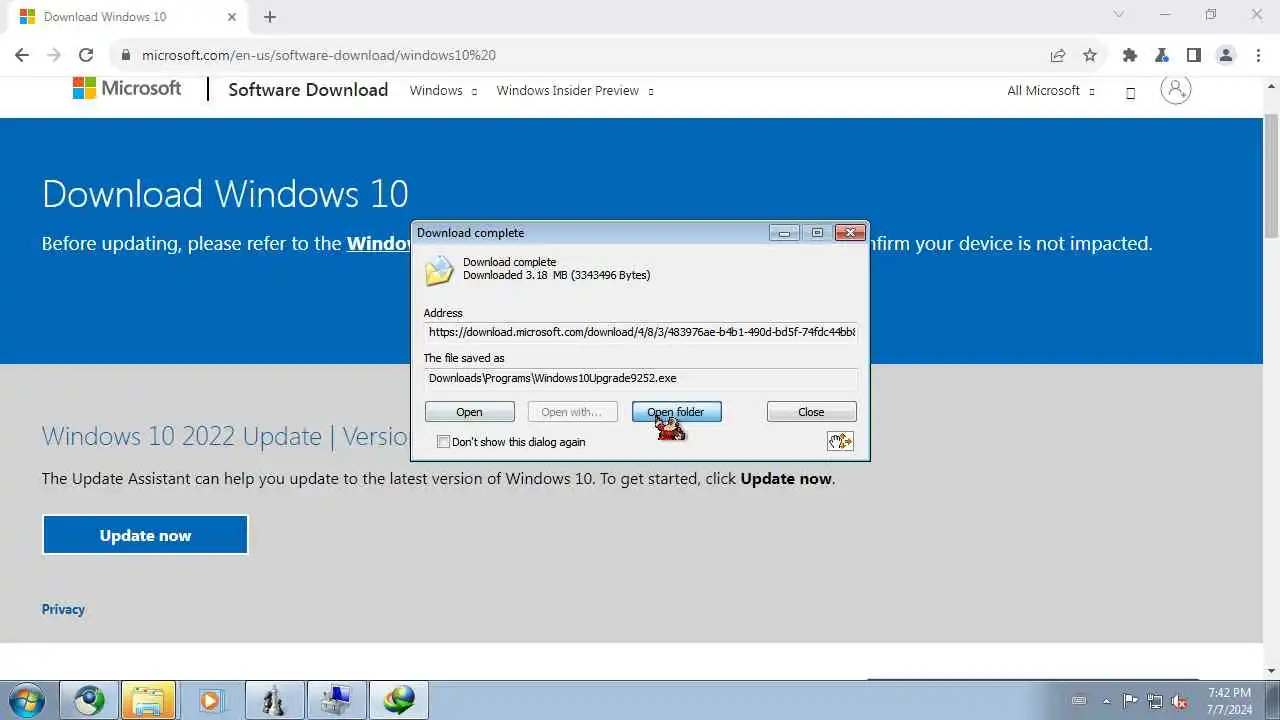
Task: Click the download dialog folder icon
Action: pos(439,270)
